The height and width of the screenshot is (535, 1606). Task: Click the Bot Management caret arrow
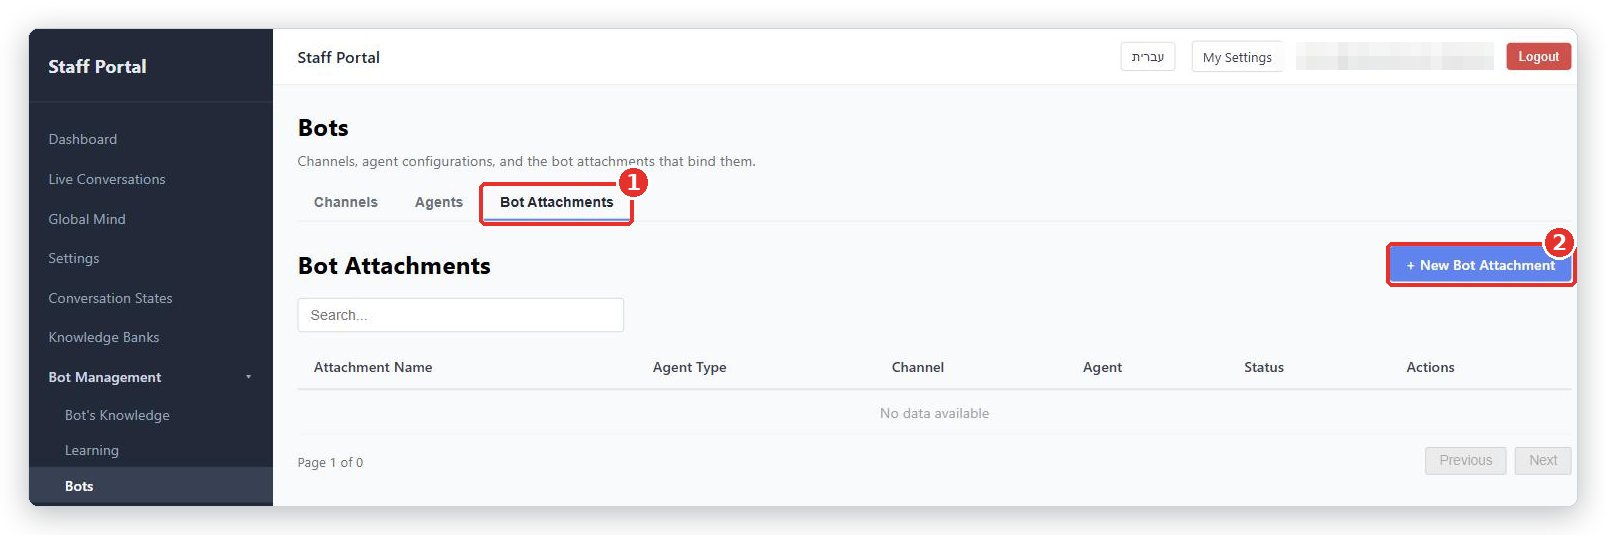click(248, 377)
